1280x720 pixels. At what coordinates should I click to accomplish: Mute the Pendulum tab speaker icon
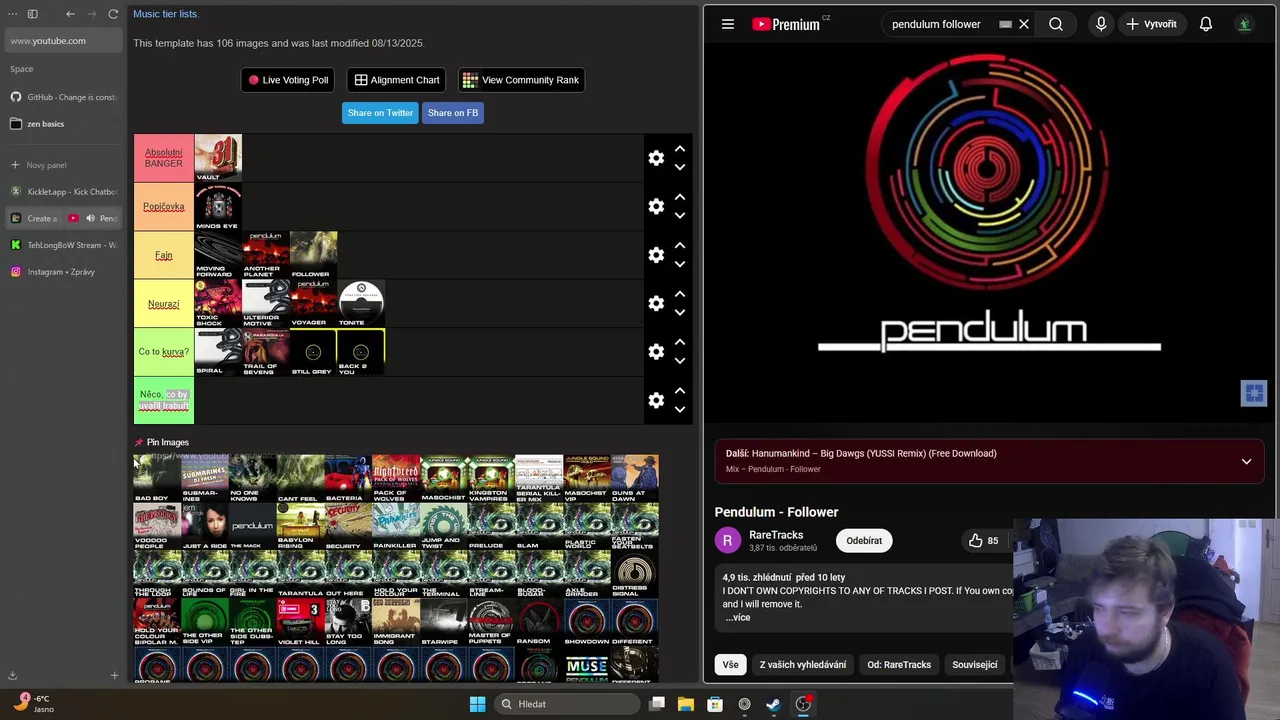click(90, 218)
